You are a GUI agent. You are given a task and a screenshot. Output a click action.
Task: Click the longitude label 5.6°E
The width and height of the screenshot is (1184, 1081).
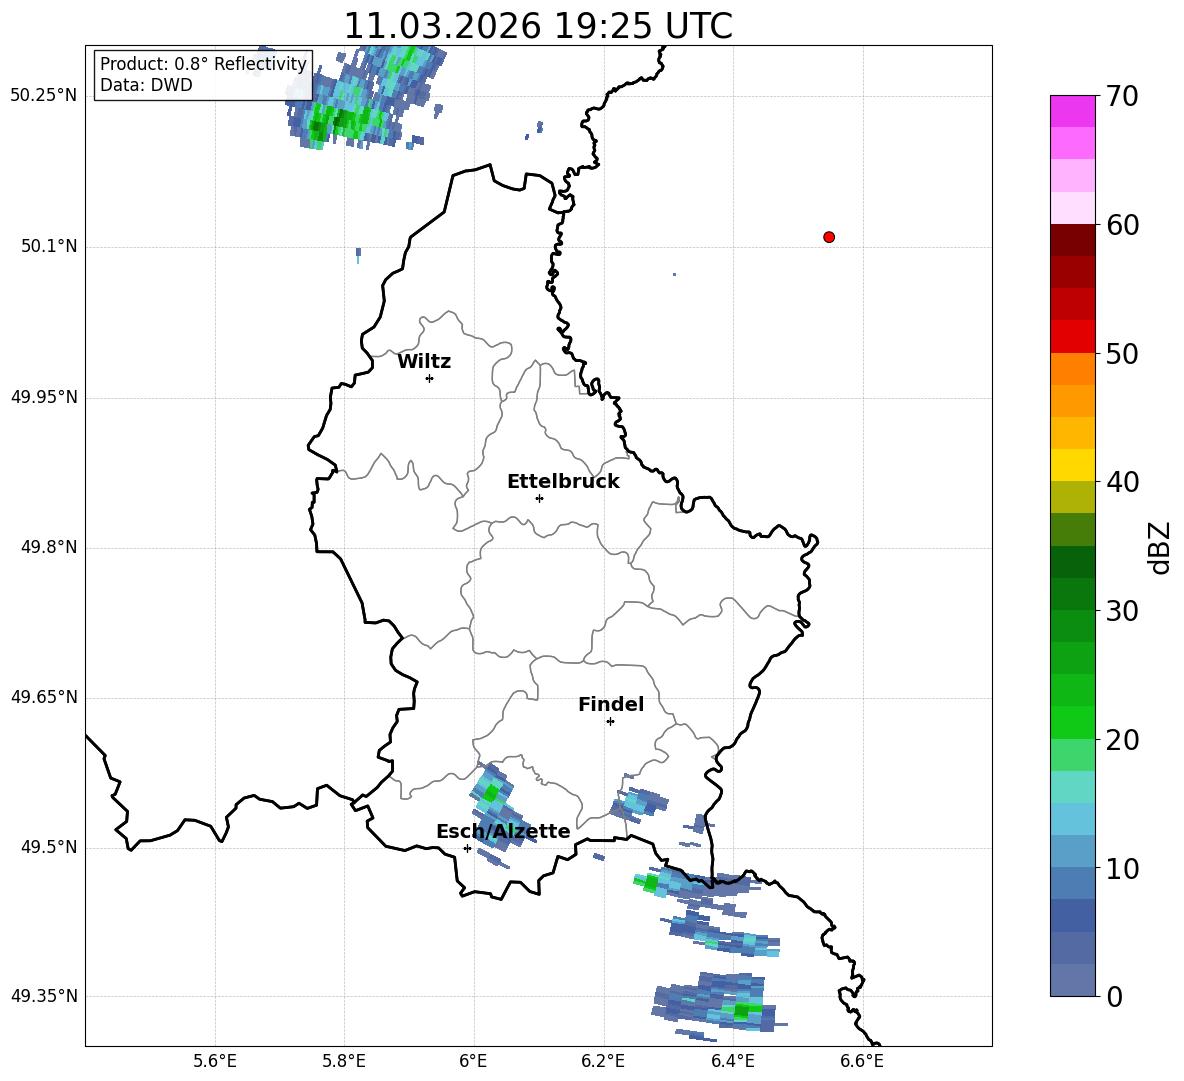[x=215, y=1062]
